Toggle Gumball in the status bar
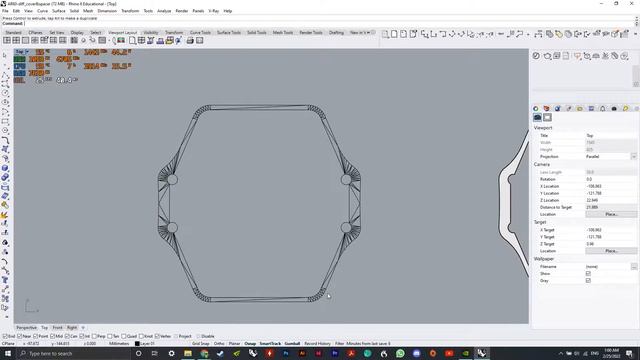Screen dimensions: 640x360 tap(292, 344)
